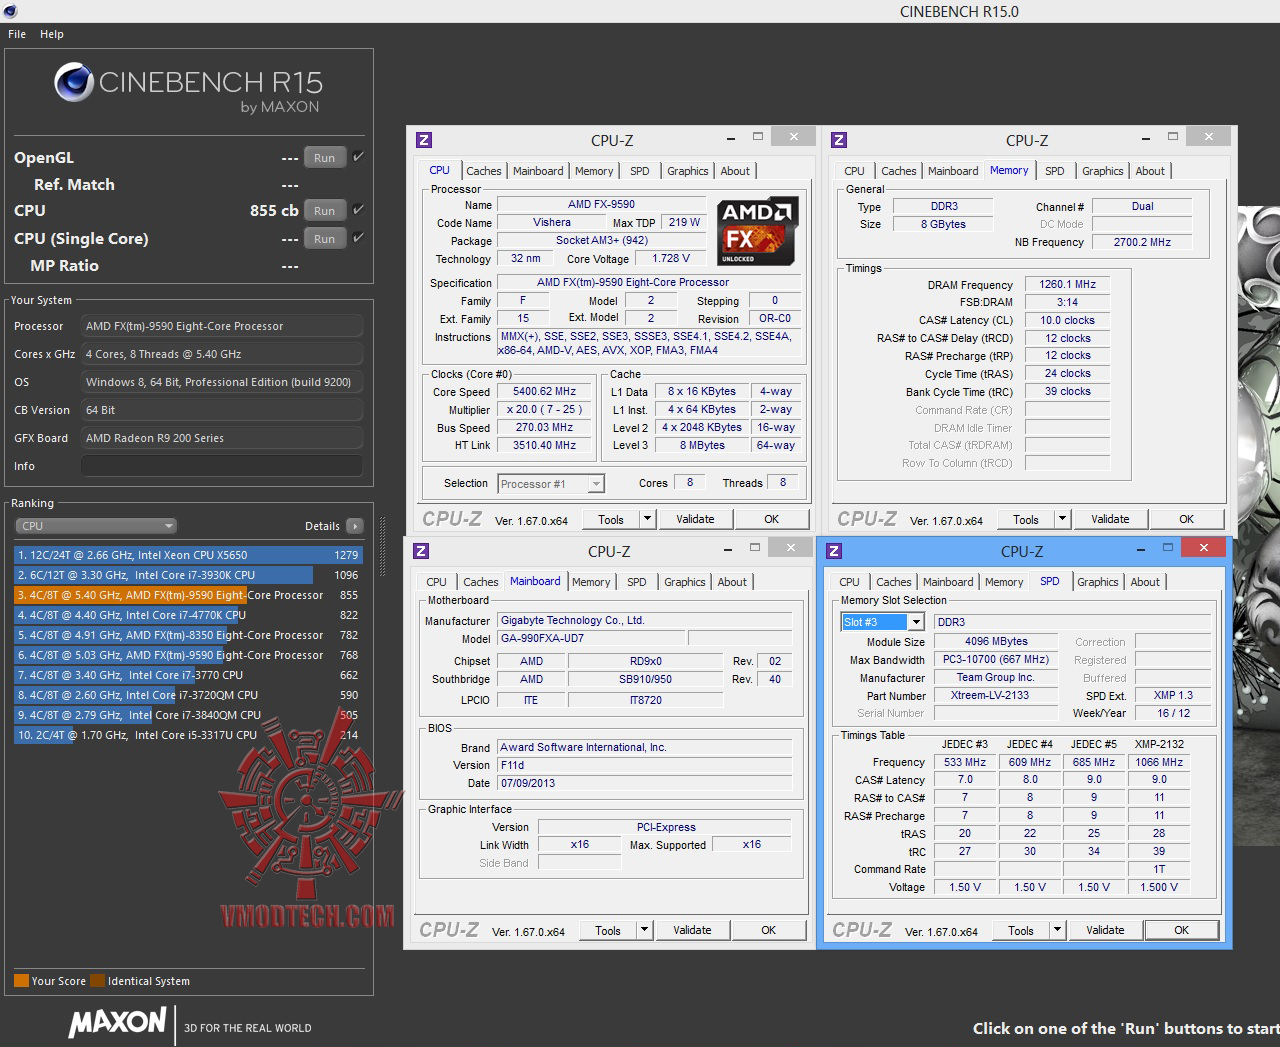Open the Ranking CPU dropdown
1280x1047 pixels.
pyautogui.click(x=96, y=526)
